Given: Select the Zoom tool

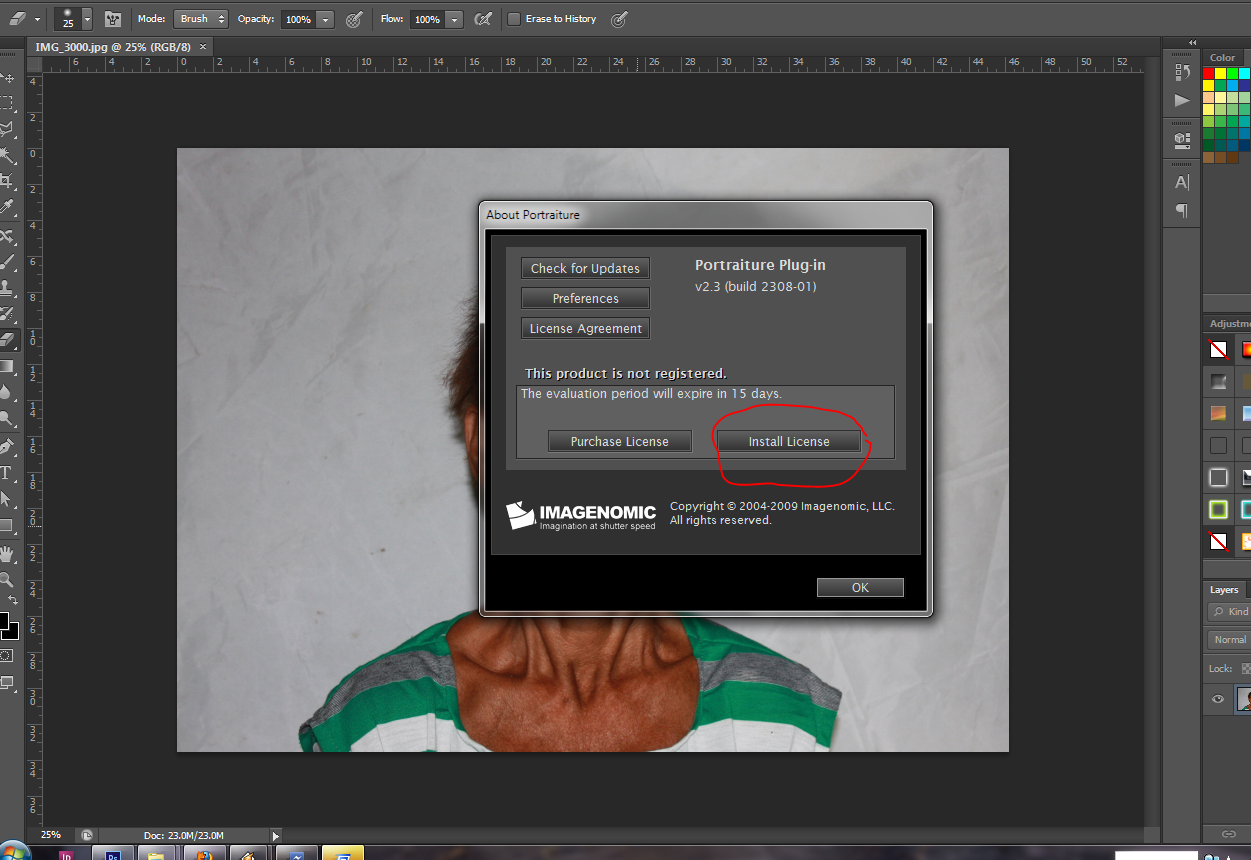Looking at the screenshot, I should [7, 579].
